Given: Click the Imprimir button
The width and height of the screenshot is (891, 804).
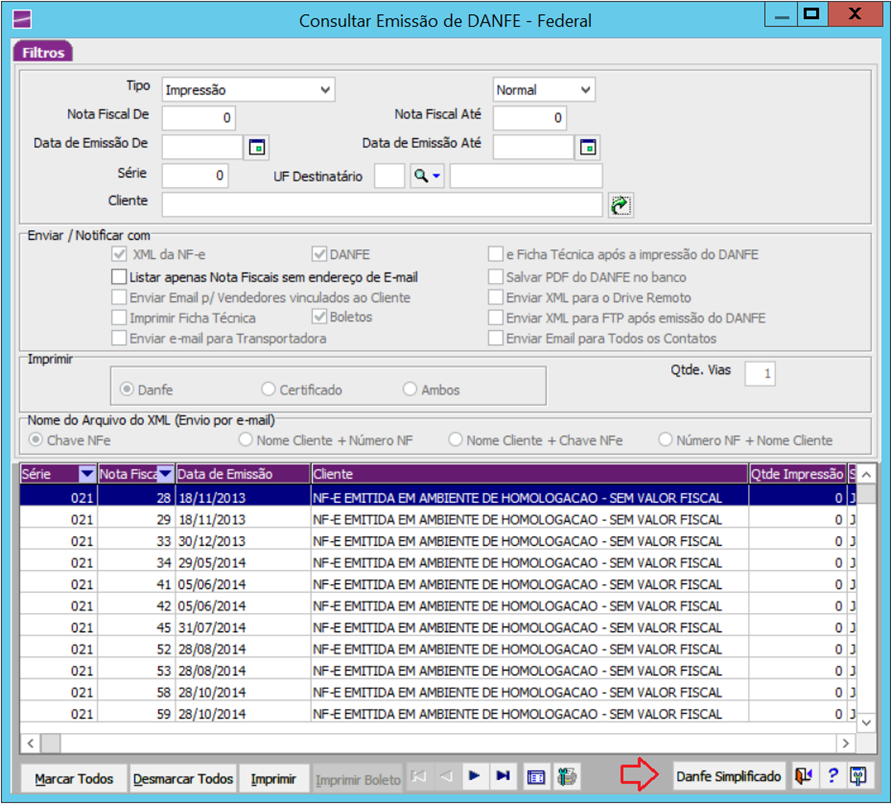Looking at the screenshot, I should [273, 778].
